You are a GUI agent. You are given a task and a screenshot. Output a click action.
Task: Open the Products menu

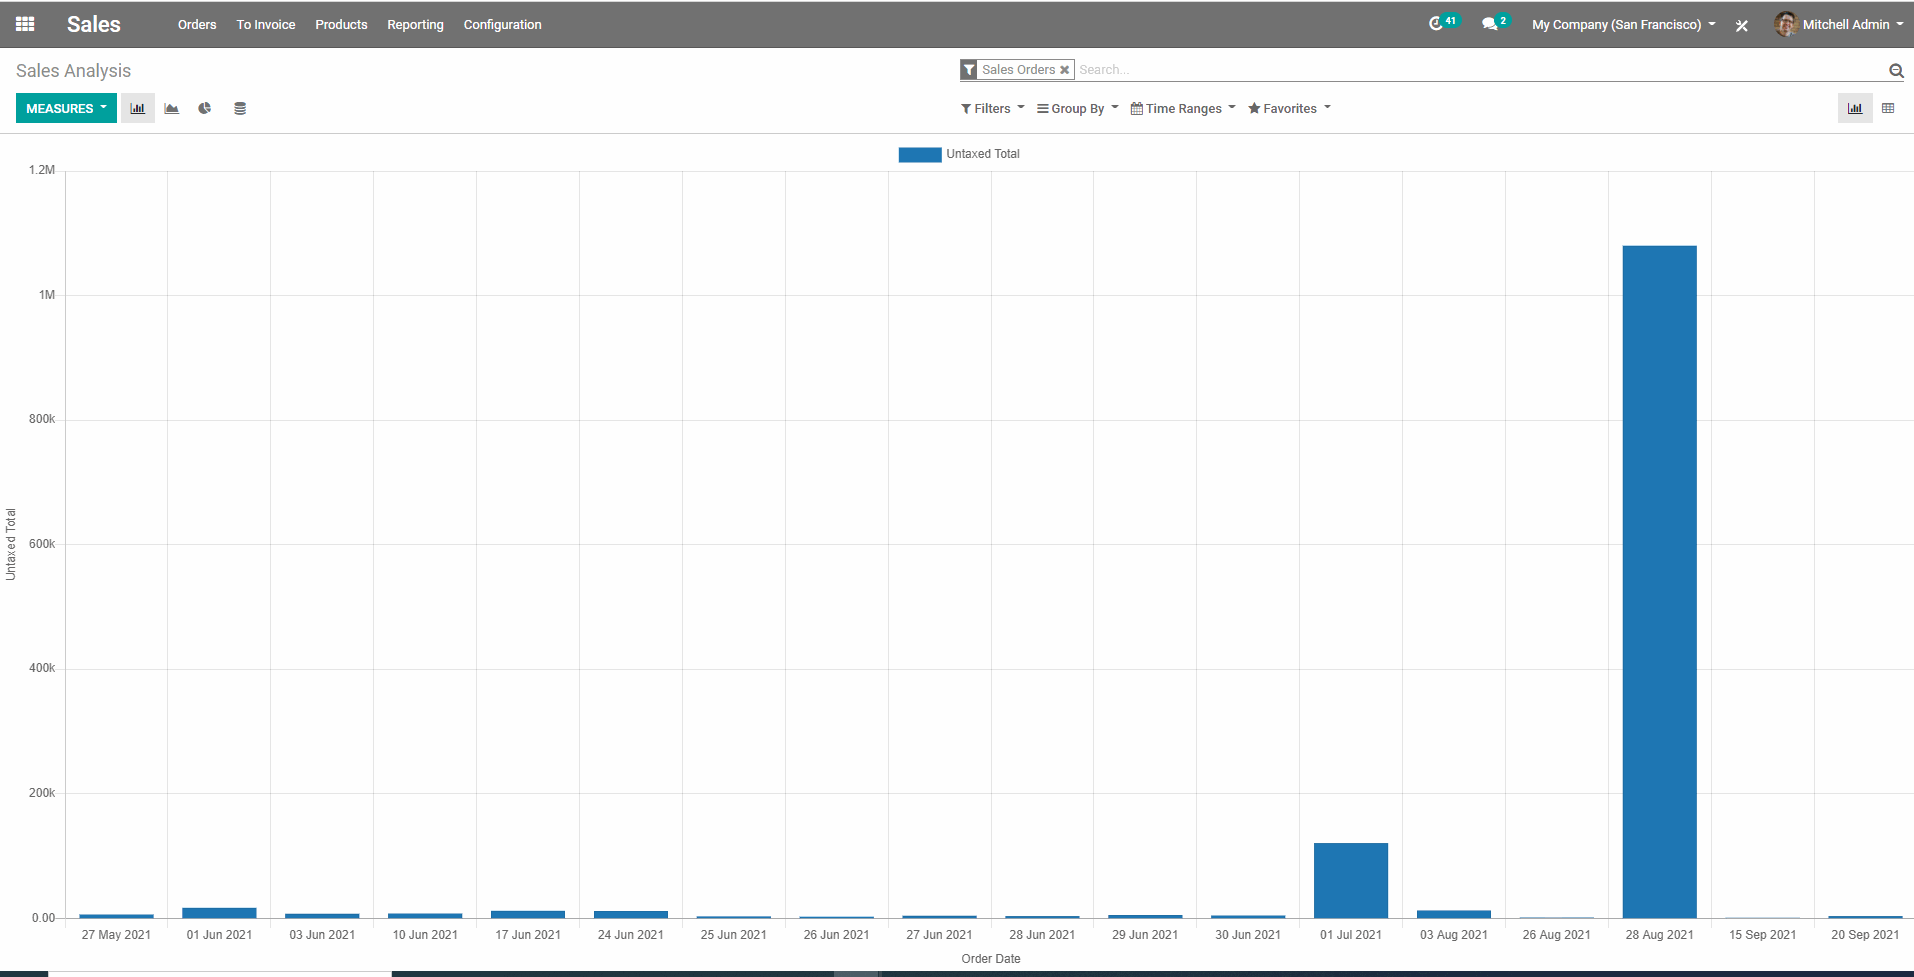341,24
